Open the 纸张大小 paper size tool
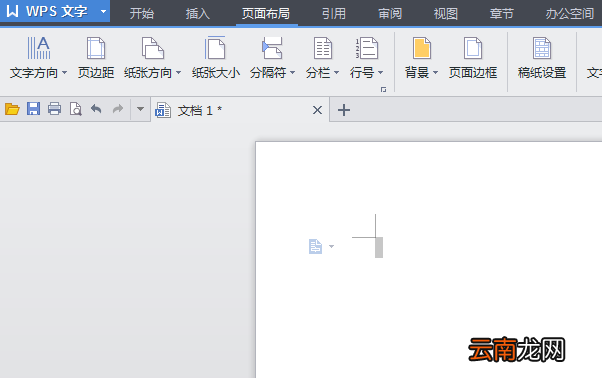This screenshot has width=602, height=378. click(x=216, y=57)
